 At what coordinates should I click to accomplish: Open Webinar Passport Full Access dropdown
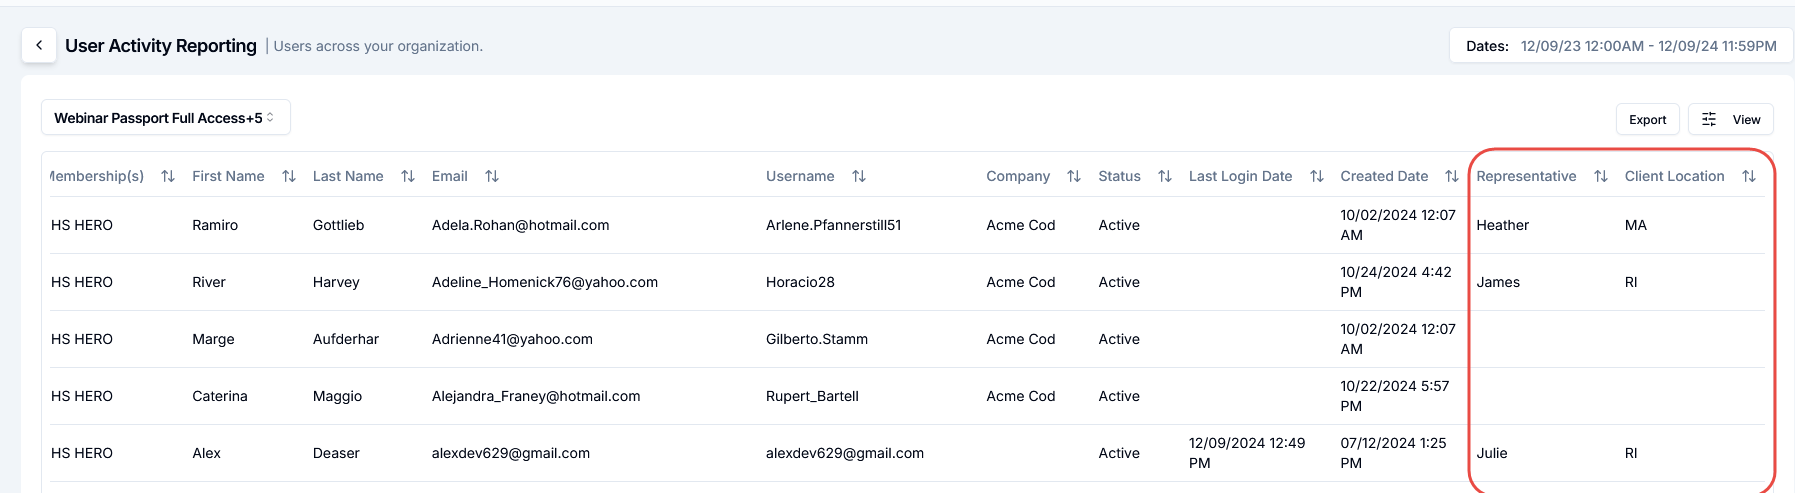[x=165, y=118]
